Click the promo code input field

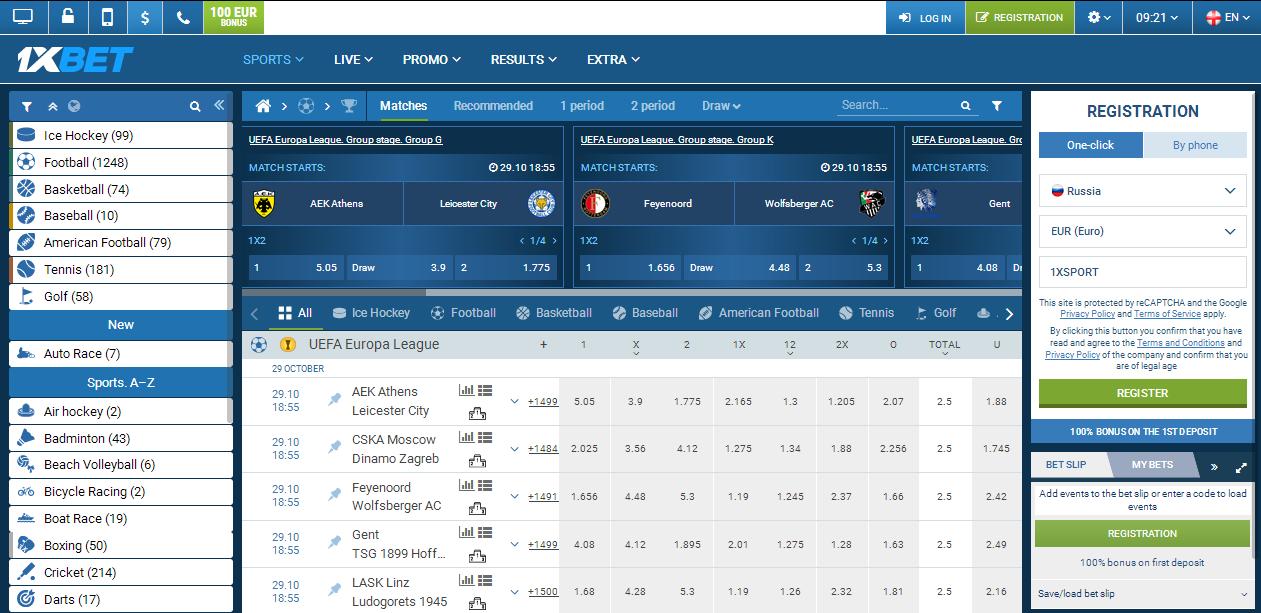tap(1142, 271)
